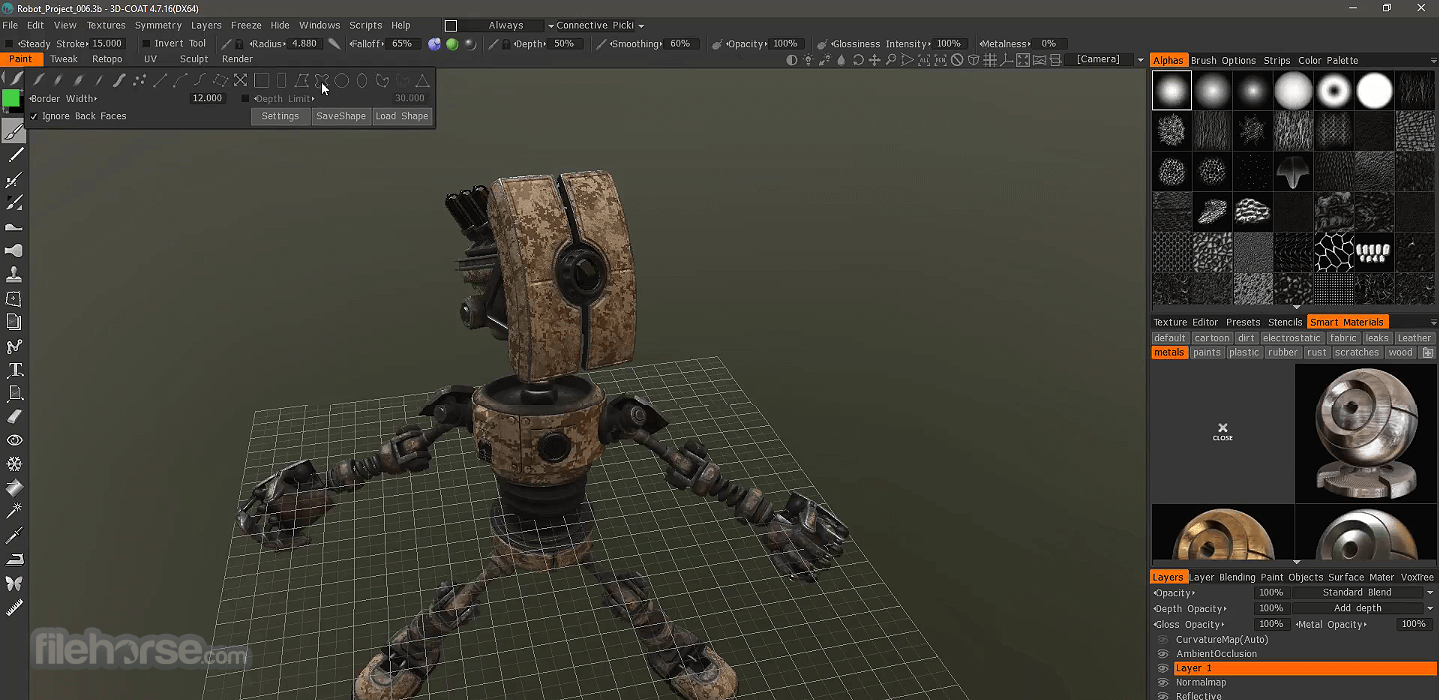
Task: Switch to the Sculpt room tab
Action: (194, 59)
